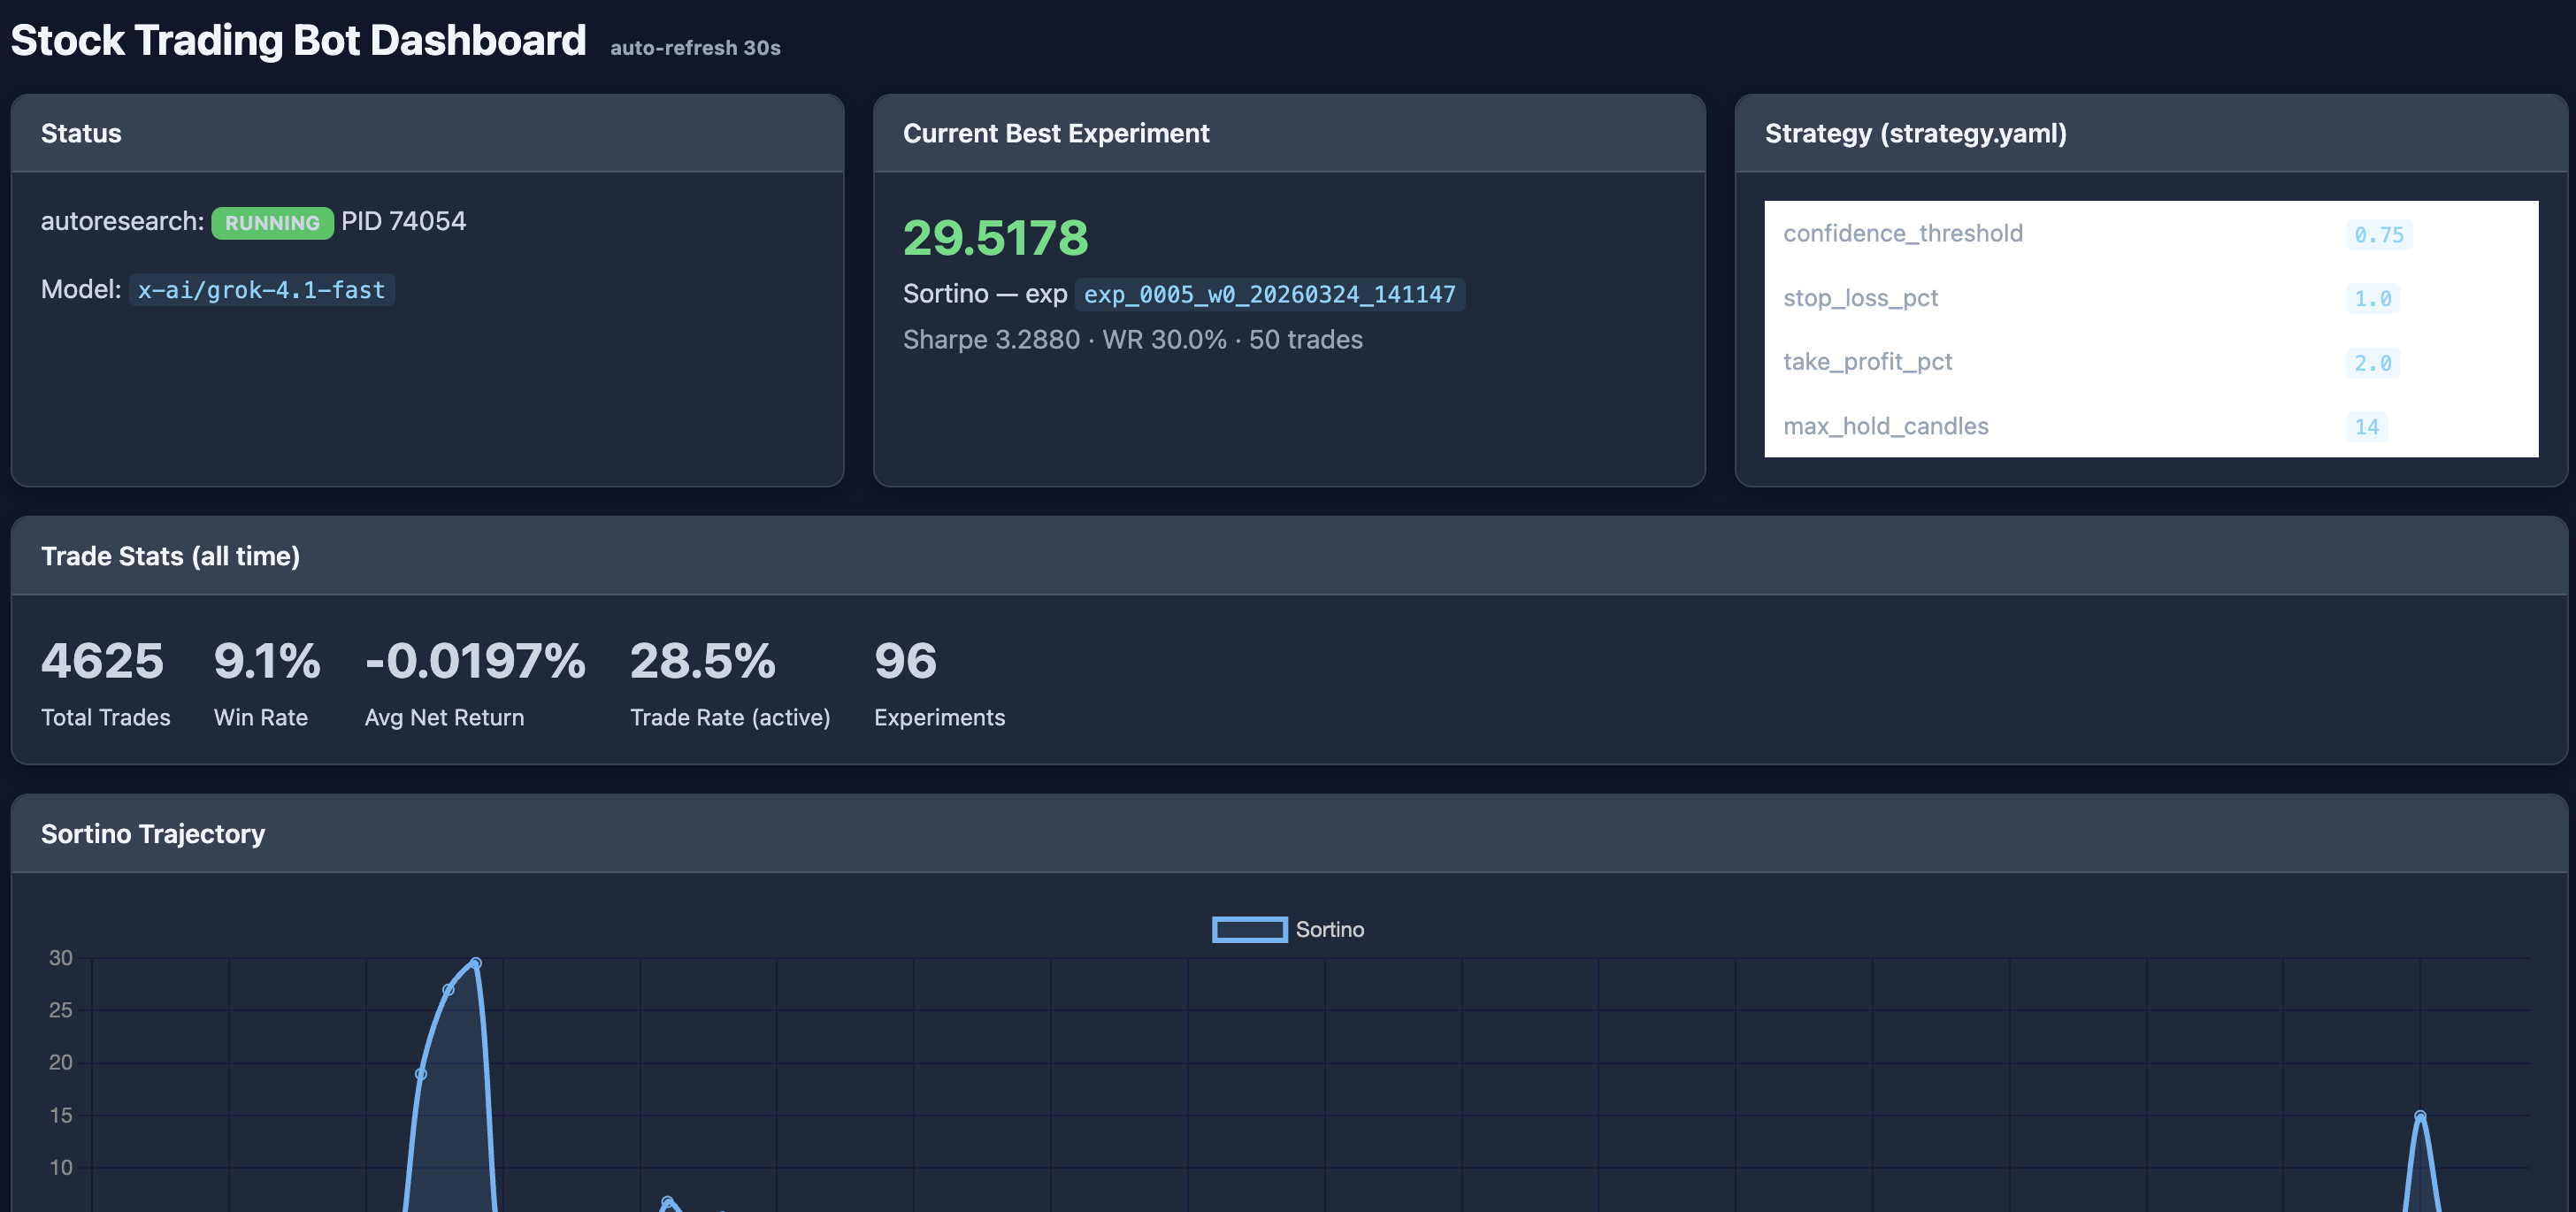Click the "Sharpe 3.2880" stats line

click(1132, 340)
